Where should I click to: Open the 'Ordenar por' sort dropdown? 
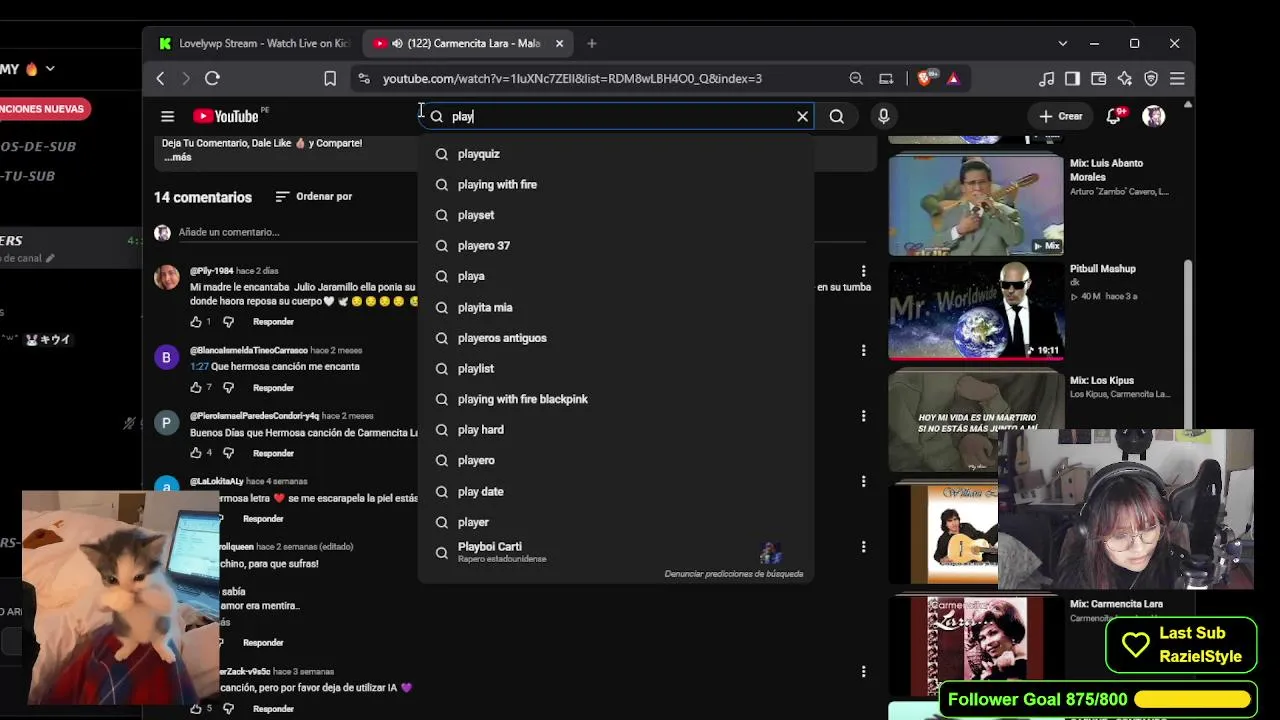pyautogui.click(x=313, y=196)
